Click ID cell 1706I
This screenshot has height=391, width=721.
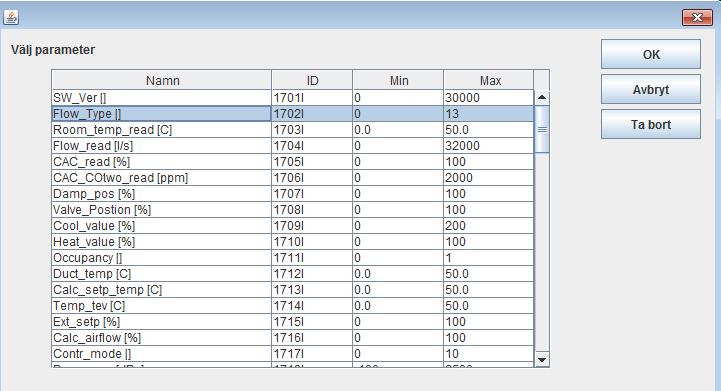pyautogui.click(x=312, y=178)
